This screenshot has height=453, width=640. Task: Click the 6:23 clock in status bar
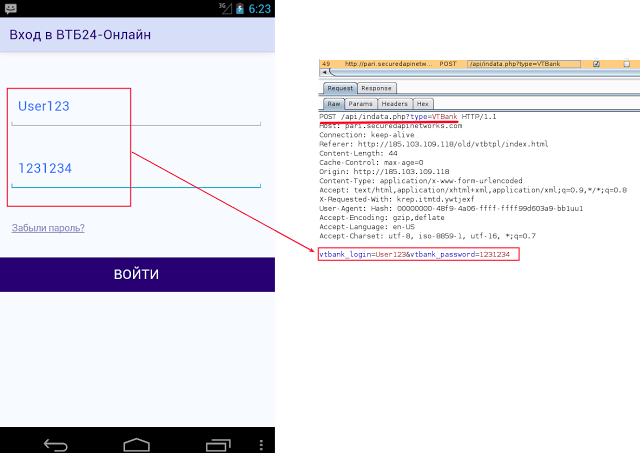261,9
